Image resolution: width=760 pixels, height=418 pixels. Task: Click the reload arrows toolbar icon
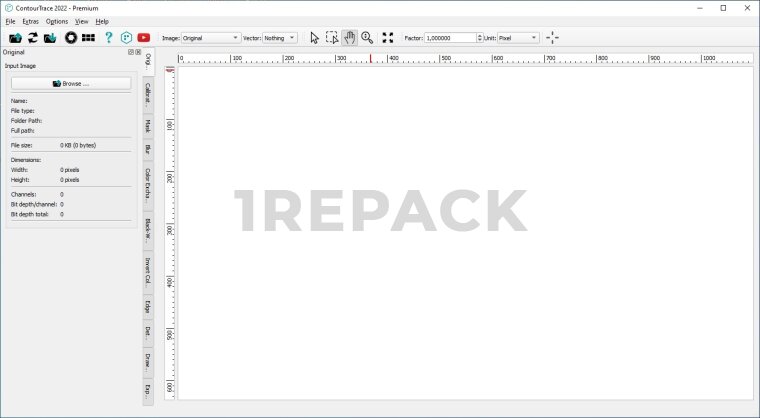(x=32, y=37)
